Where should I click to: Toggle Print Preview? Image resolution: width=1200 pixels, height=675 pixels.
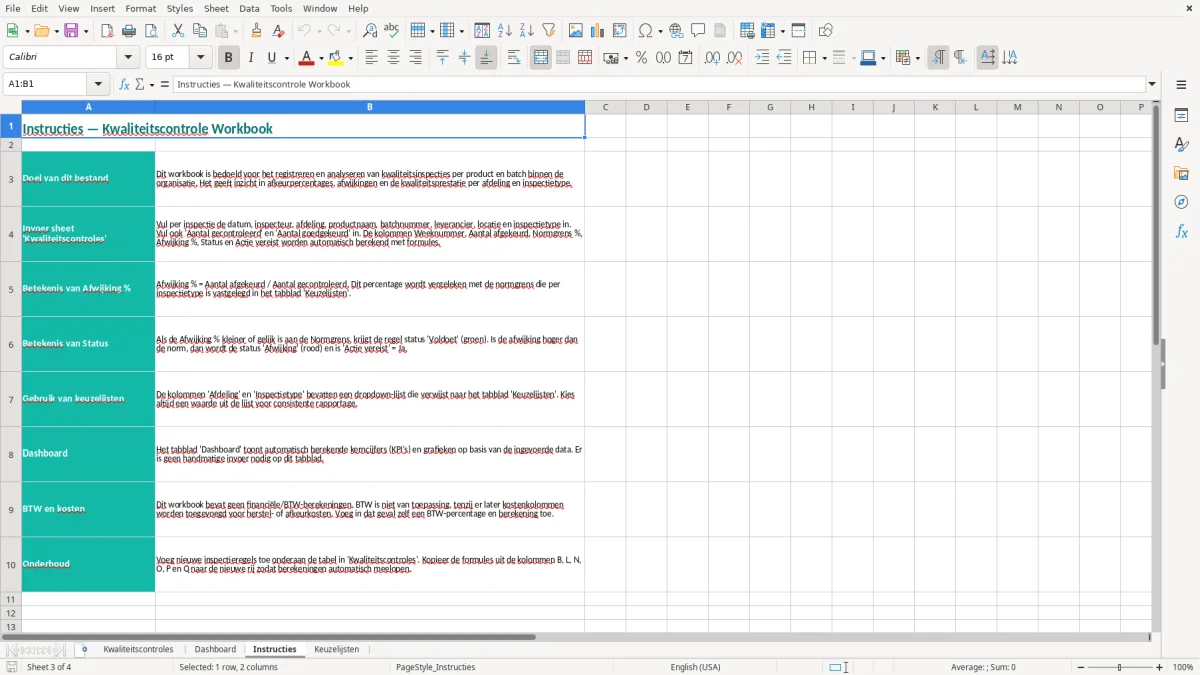151,31
